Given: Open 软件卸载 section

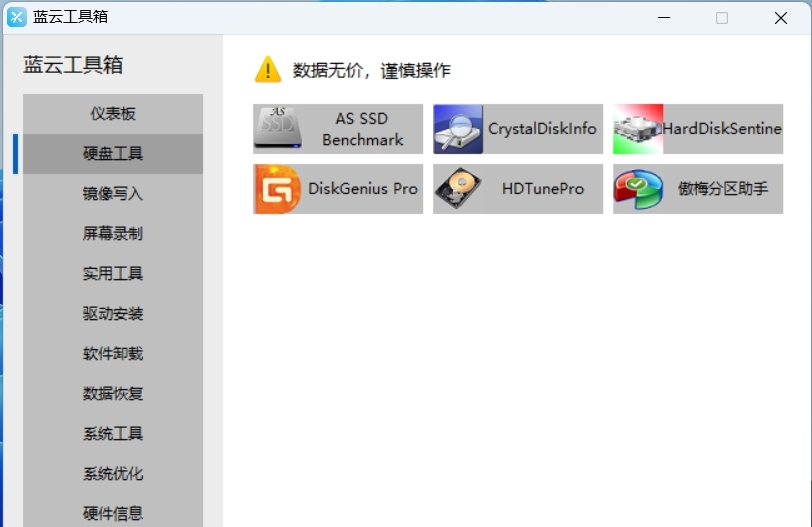Looking at the screenshot, I should point(113,354).
